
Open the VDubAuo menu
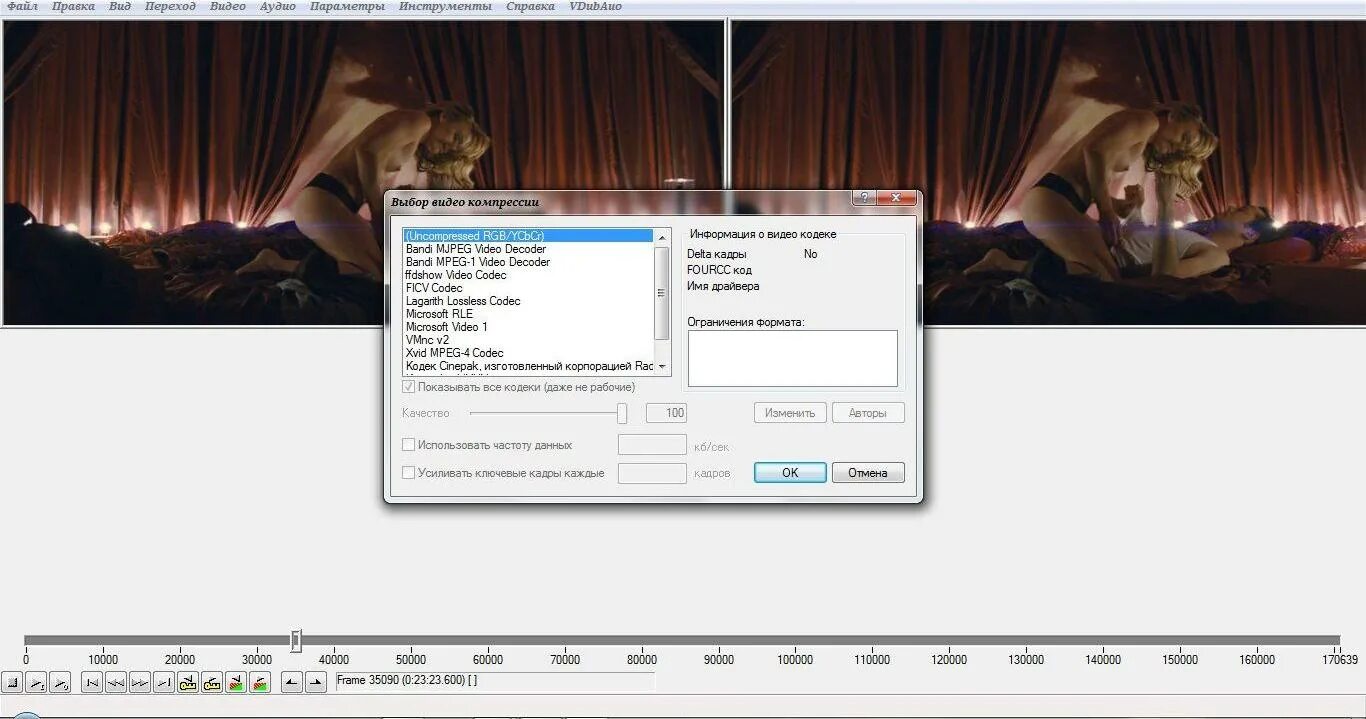tap(595, 6)
